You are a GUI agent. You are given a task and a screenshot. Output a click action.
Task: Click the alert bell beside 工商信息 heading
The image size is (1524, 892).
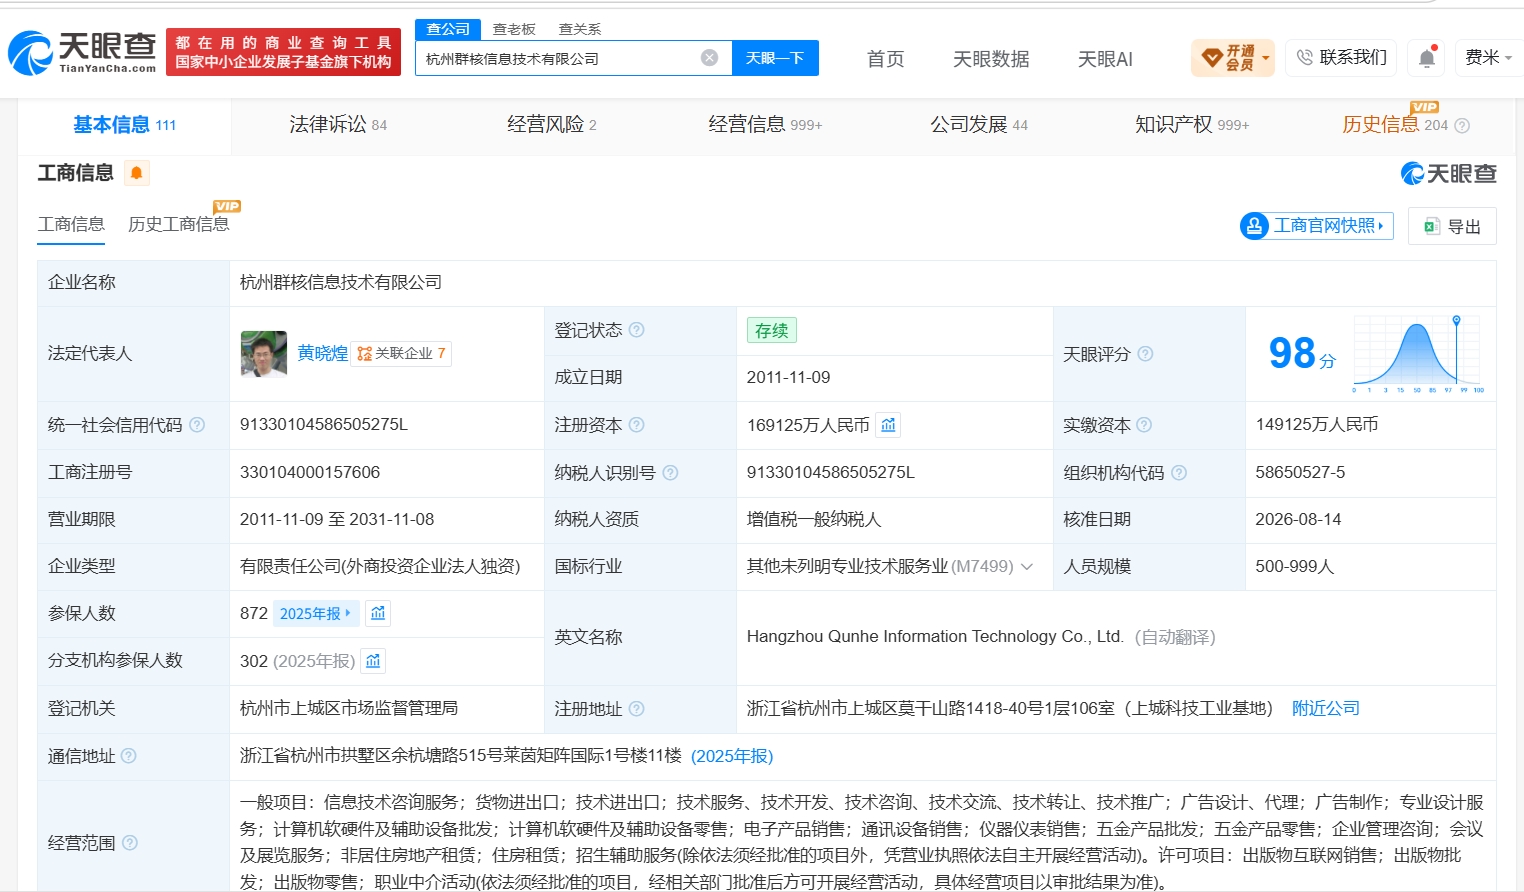click(137, 173)
